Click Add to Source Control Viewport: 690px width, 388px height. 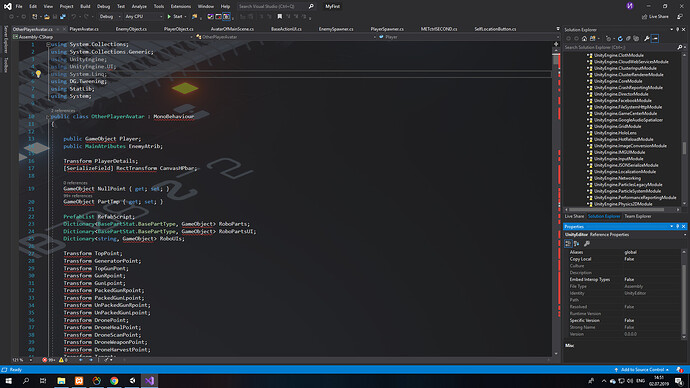(642, 370)
